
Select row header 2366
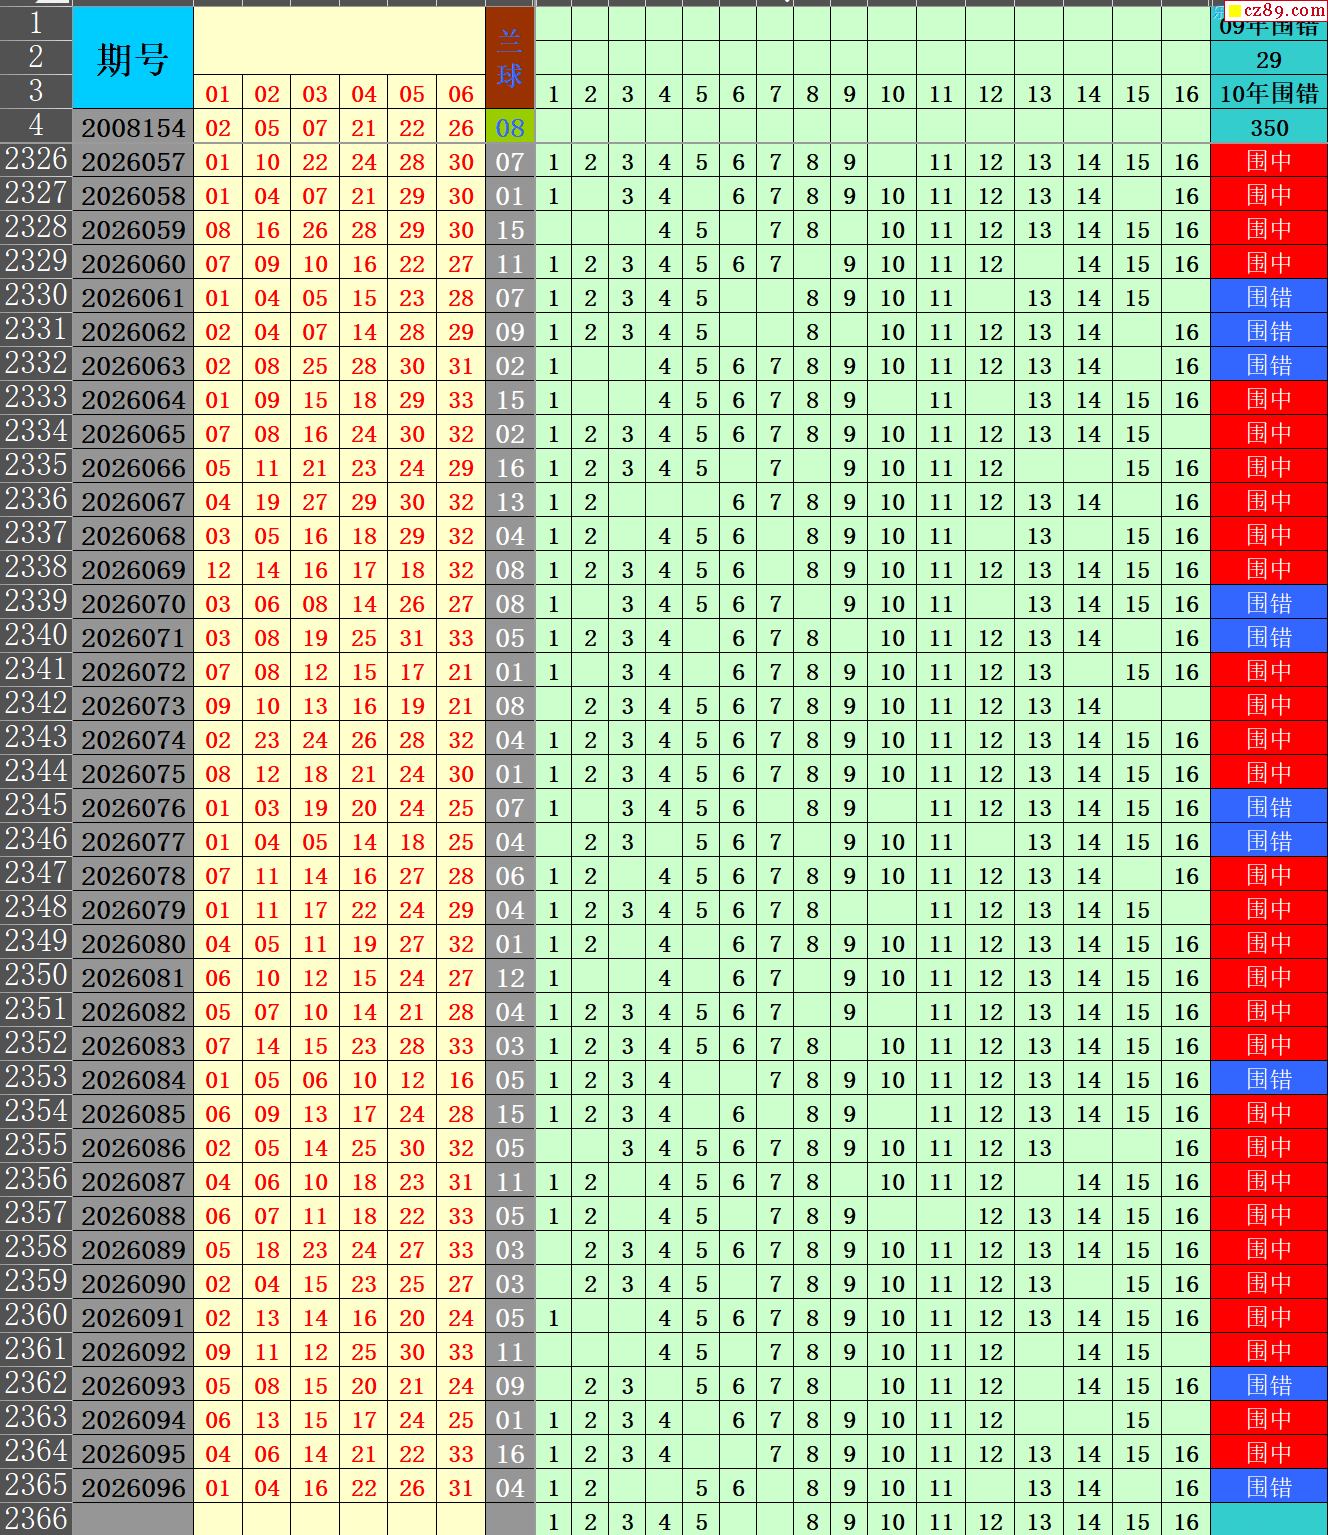pos(36,1519)
